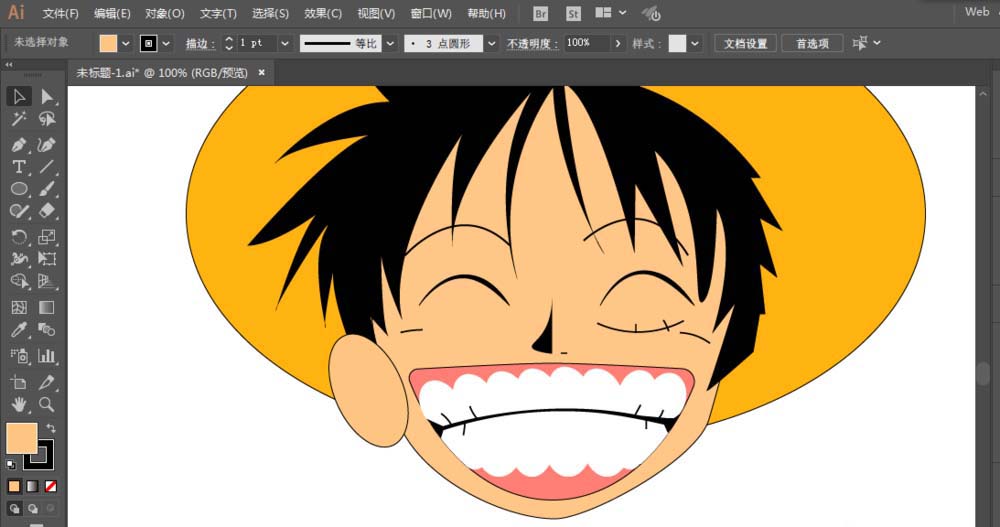
Task: Select the Artboard tool
Action: coord(19,382)
